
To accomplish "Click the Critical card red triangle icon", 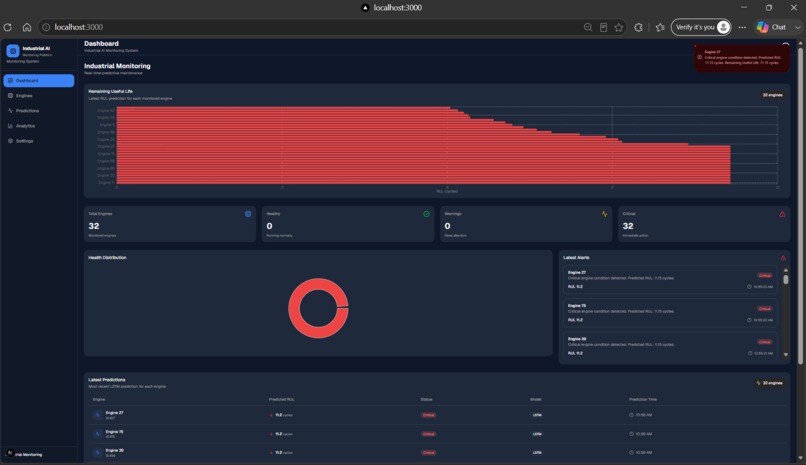I will click(782, 214).
